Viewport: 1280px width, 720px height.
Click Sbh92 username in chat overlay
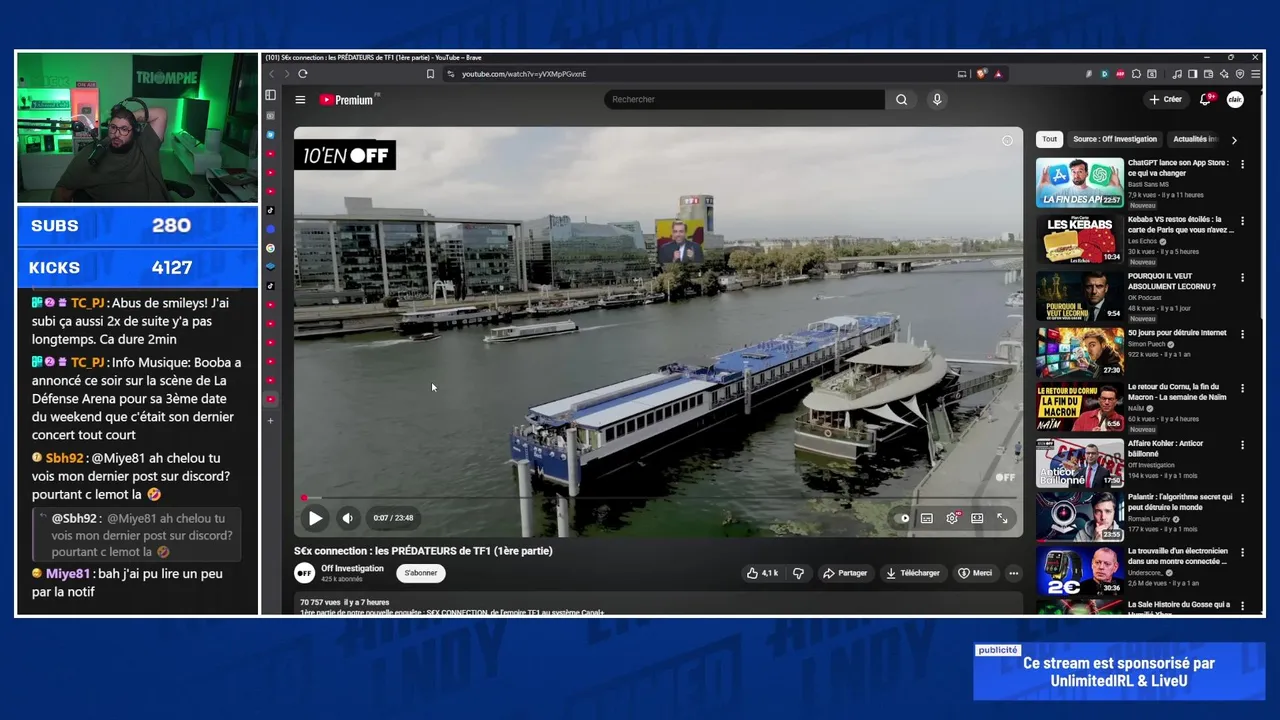click(x=64, y=458)
